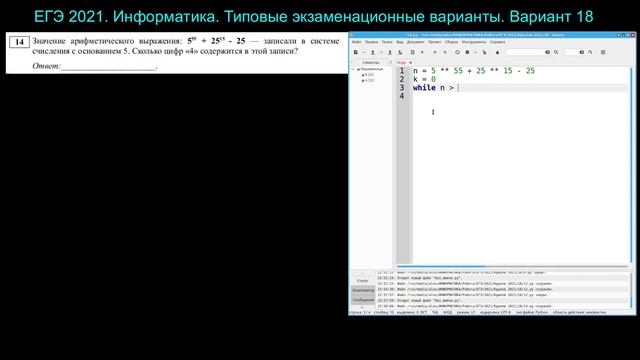This screenshot has height=360, width=640.
Task: Open the Правка menu
Action: [371, 42]
